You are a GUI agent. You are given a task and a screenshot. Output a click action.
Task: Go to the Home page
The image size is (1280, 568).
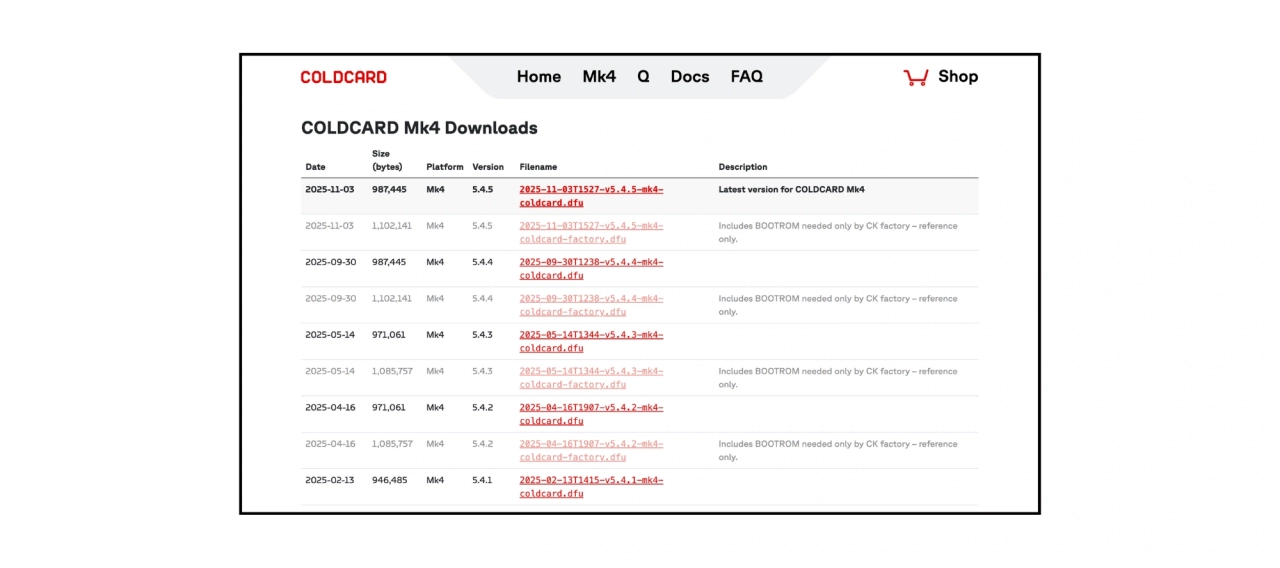pos(539,76)
